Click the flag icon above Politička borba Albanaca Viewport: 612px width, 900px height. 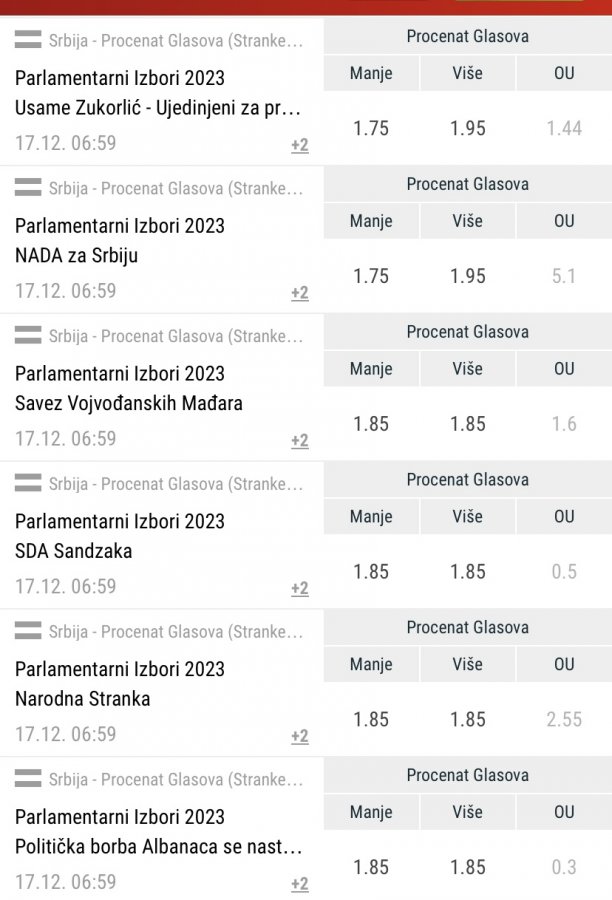[x=28, y=779]
